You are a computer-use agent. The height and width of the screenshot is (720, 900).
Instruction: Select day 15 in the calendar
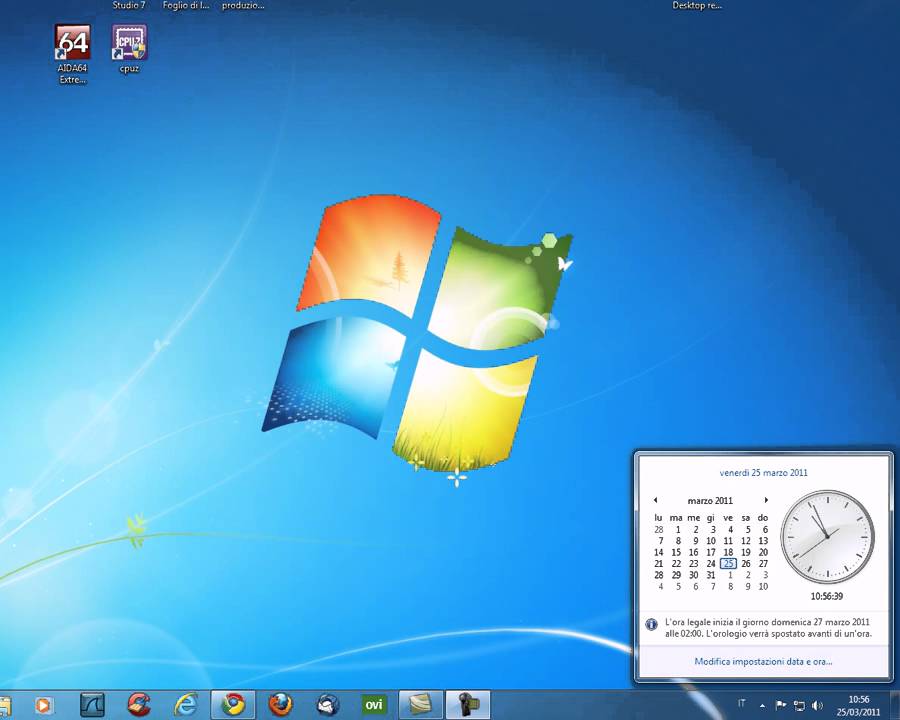pyautogui.click(x=676, y=552)
